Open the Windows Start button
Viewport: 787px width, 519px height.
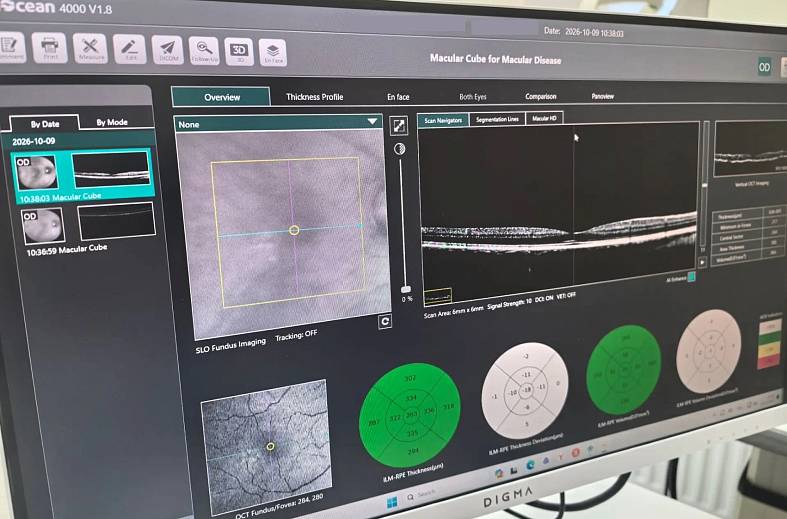pyautogui.click(x=392, y=501)
